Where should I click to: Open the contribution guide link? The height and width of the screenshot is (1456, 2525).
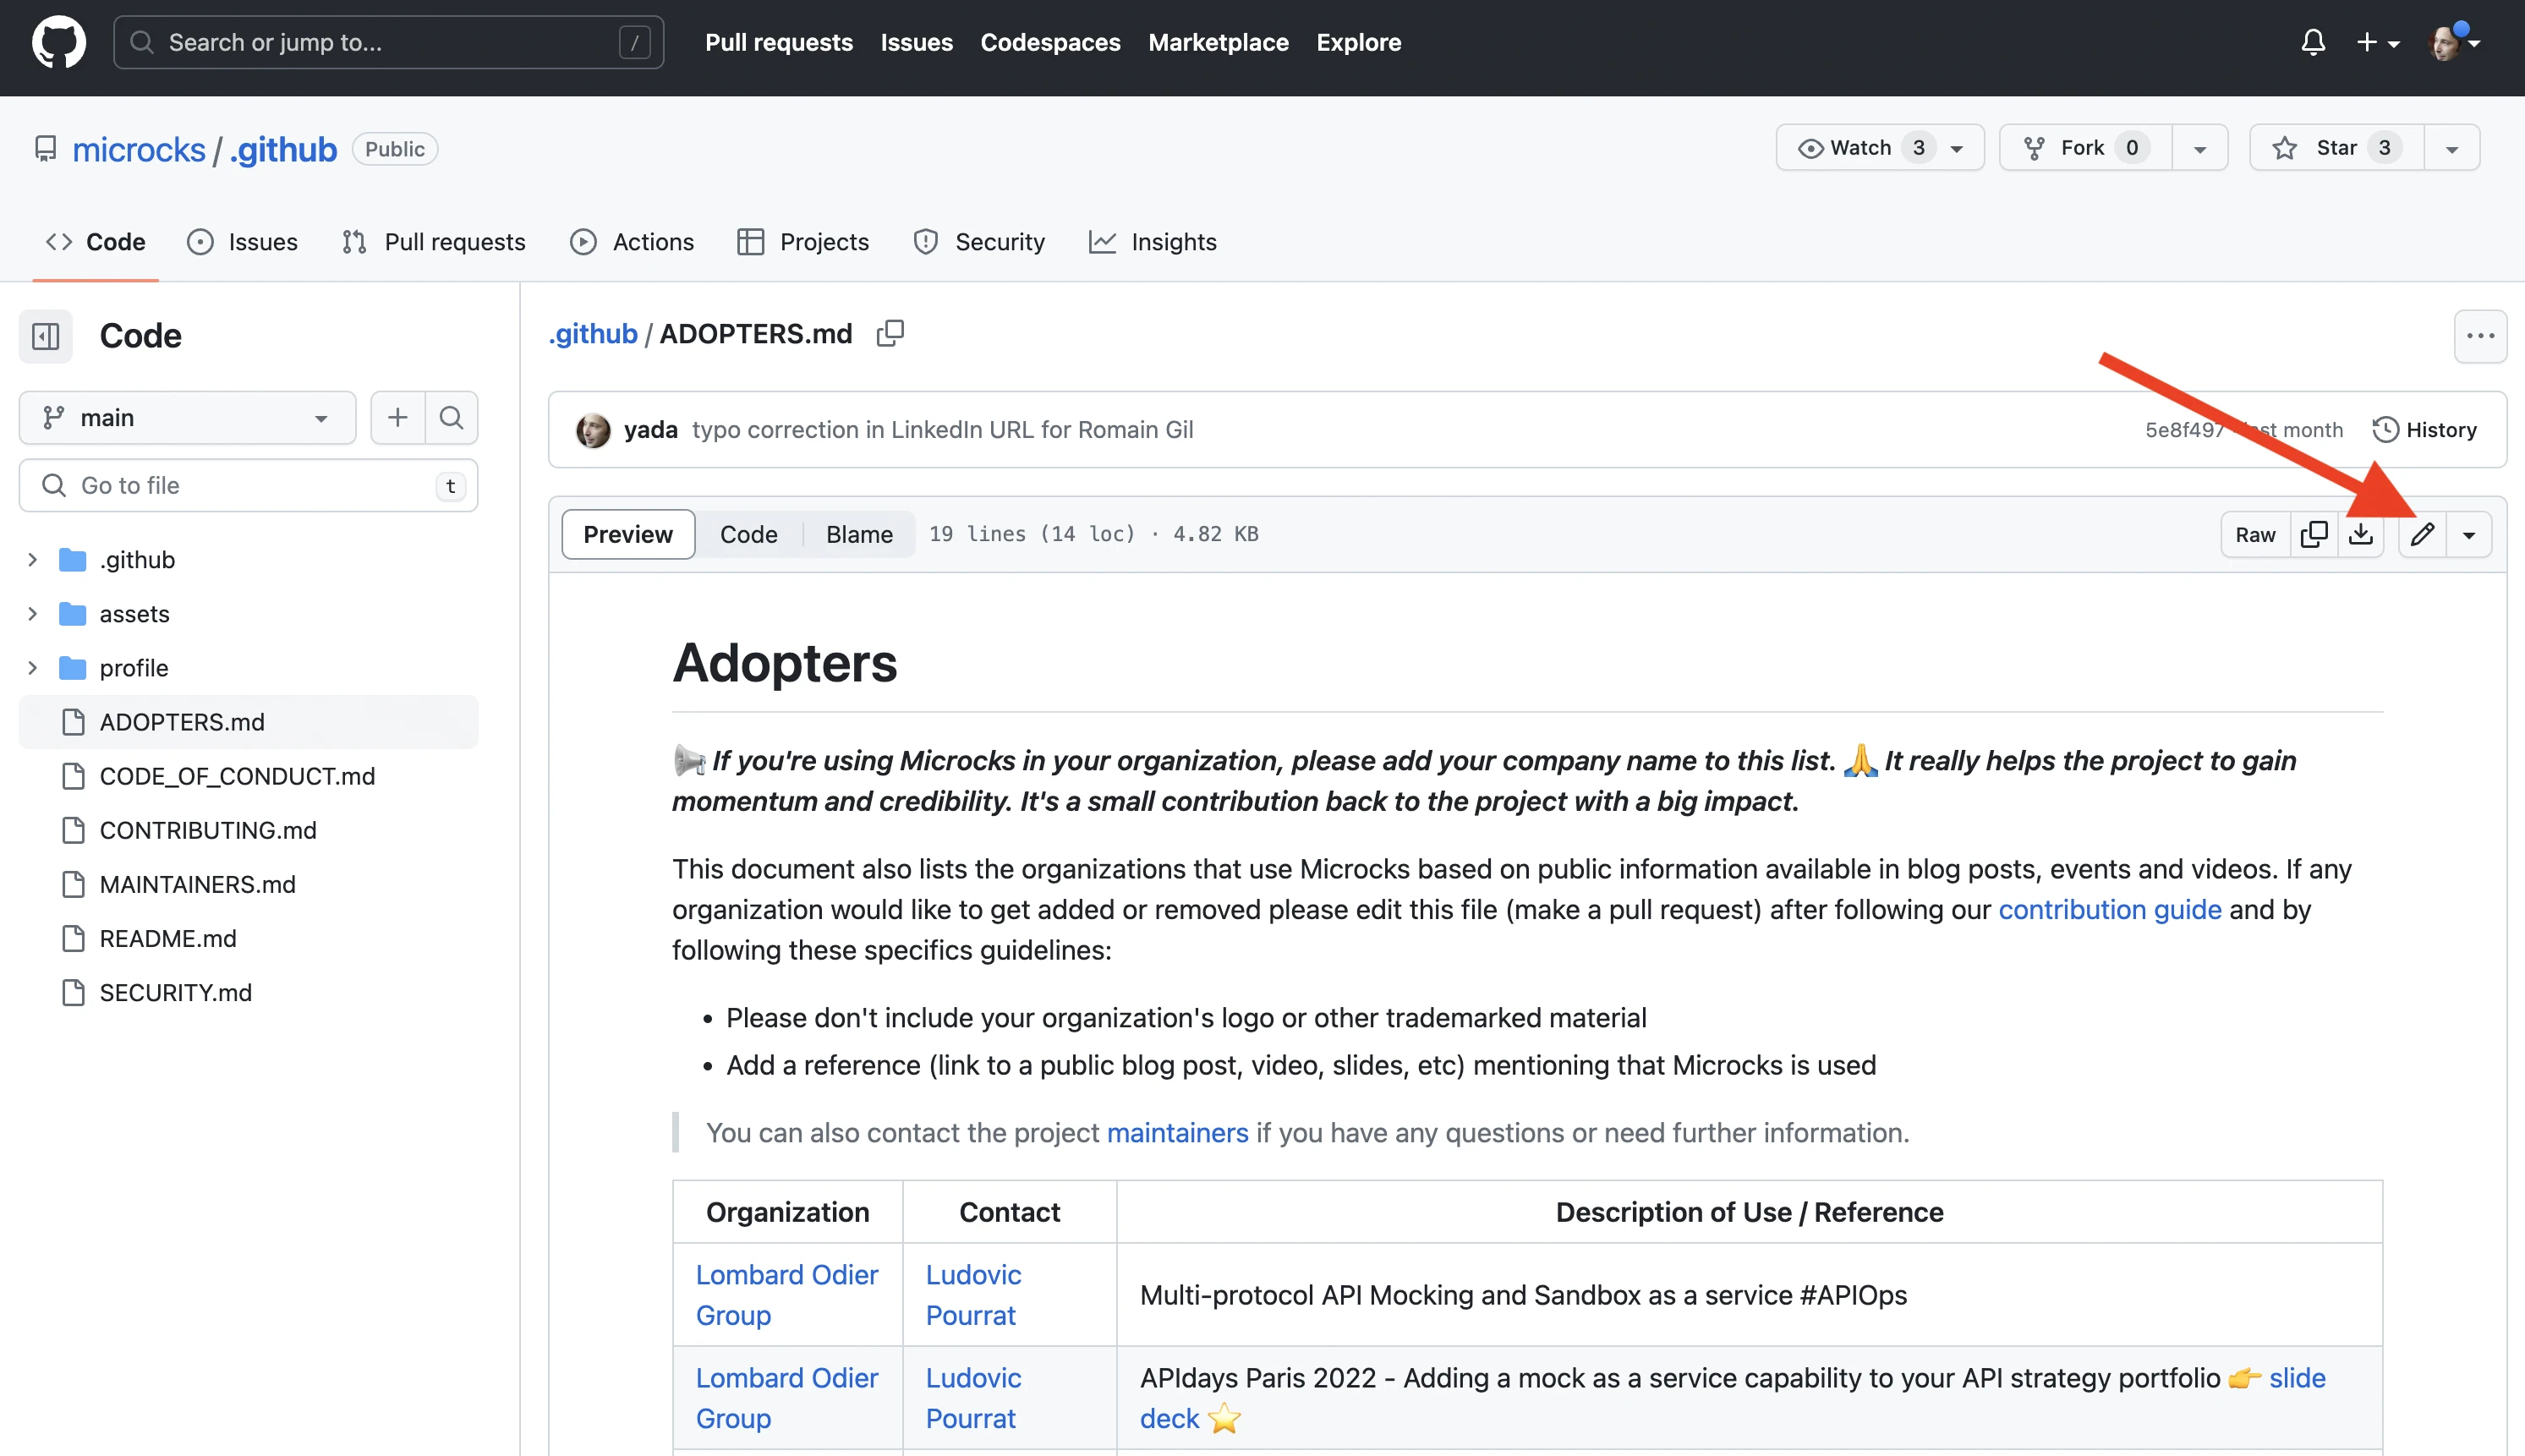(2109, 909)
